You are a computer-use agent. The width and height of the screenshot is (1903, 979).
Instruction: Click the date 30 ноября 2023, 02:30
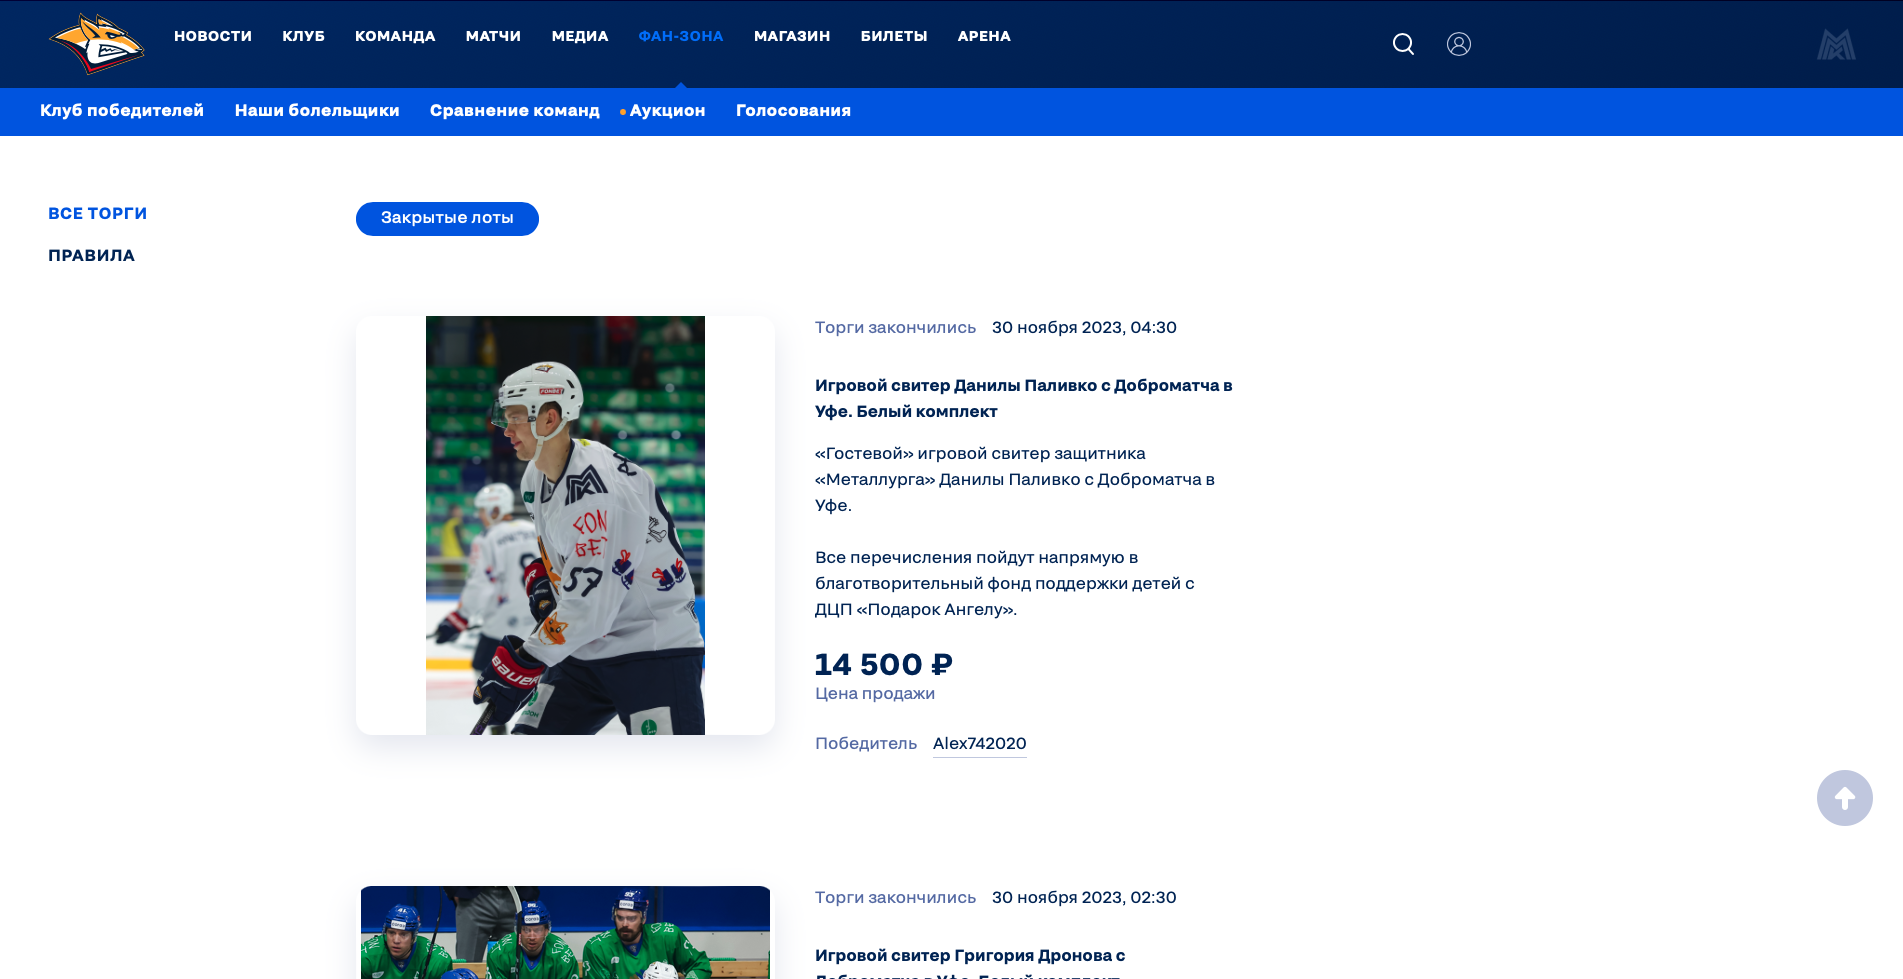coord(1084,898)
